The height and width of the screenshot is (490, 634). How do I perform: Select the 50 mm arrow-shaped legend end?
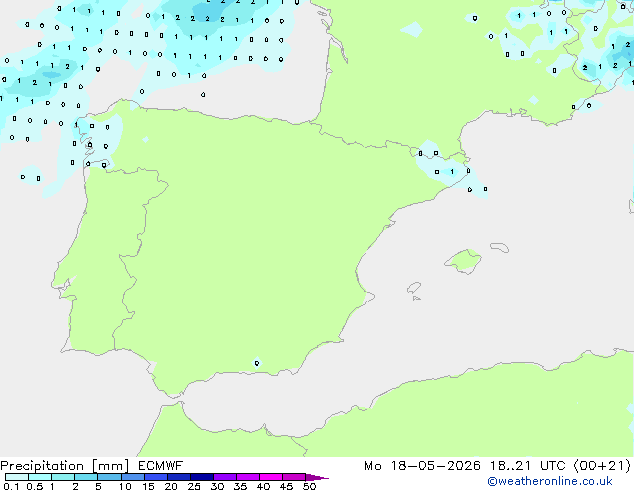point(317,477)
